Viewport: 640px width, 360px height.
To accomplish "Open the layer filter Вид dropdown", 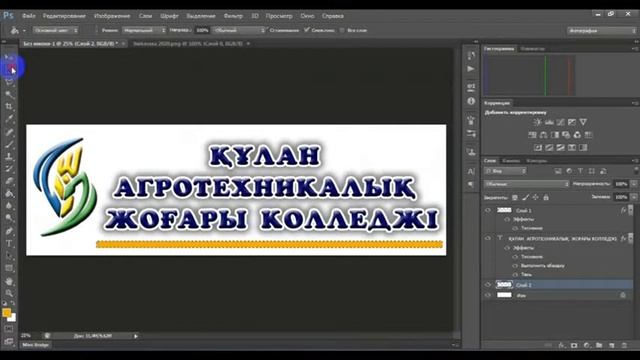I will [x=506, y=171].
